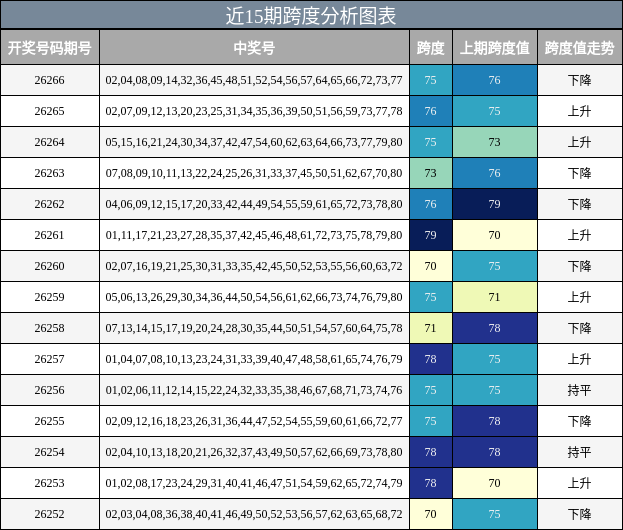623x530 pixels.
Task: Select period number 26260
Action: (x=49, y=266)
